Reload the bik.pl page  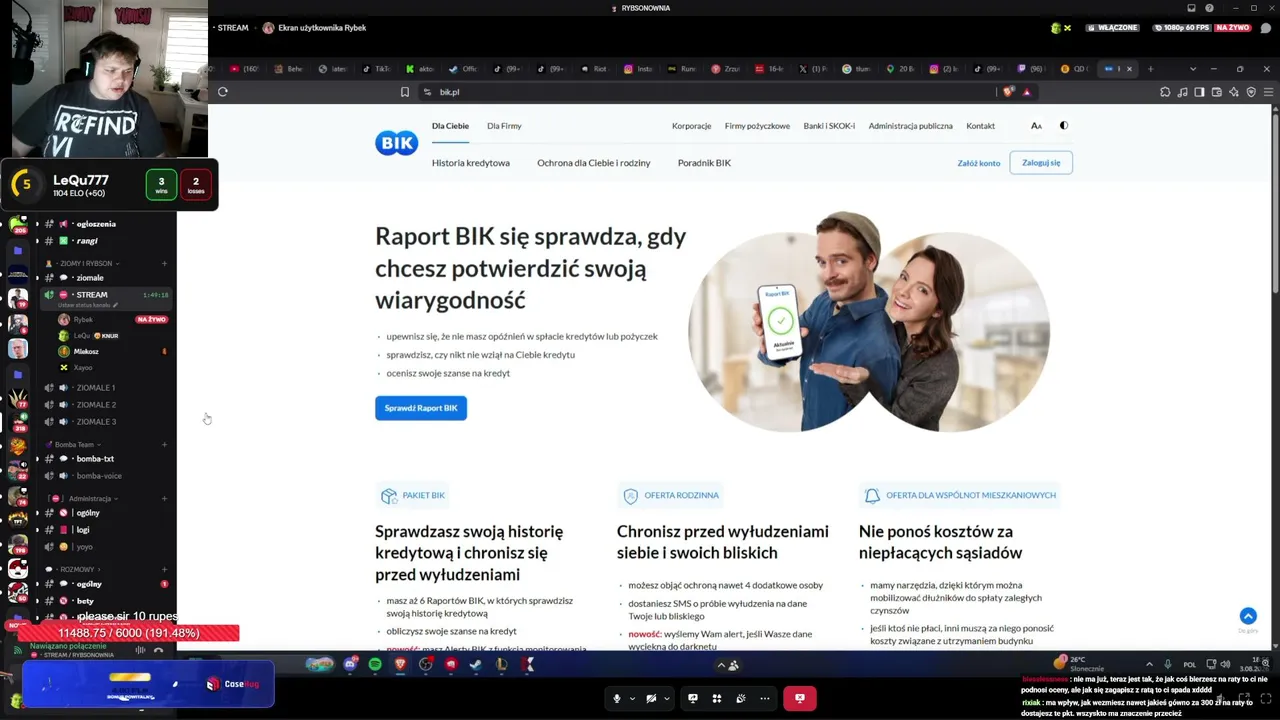coord(223,92)
